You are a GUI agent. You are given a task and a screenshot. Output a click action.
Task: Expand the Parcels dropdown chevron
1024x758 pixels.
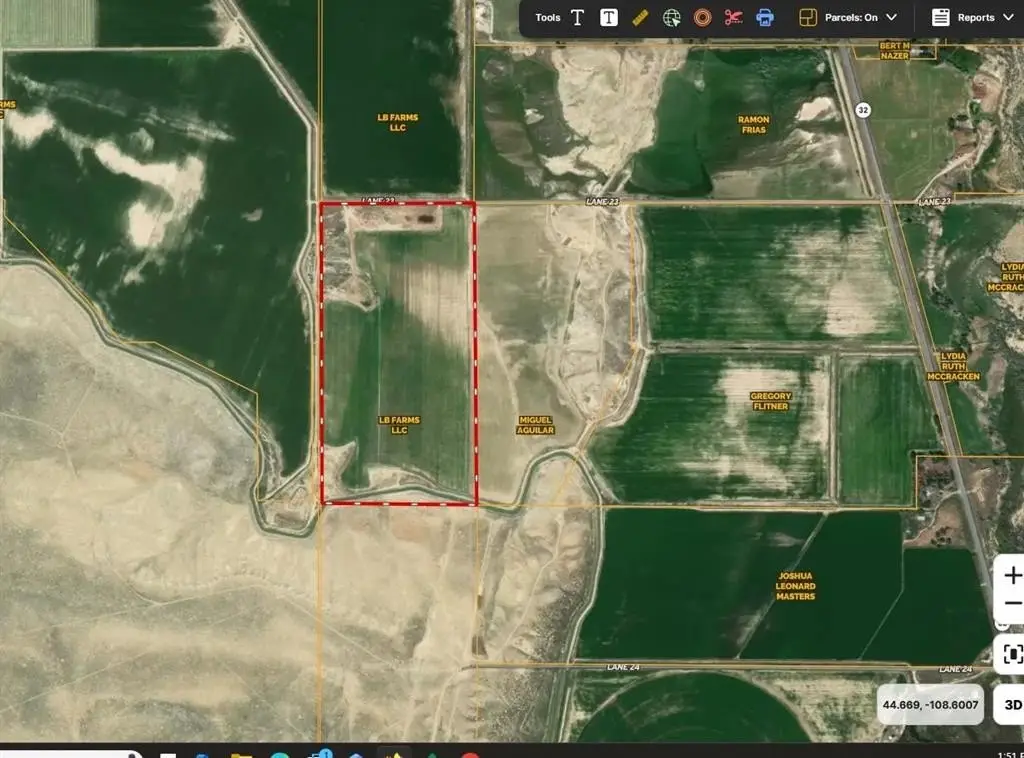[x=891, y=18]
